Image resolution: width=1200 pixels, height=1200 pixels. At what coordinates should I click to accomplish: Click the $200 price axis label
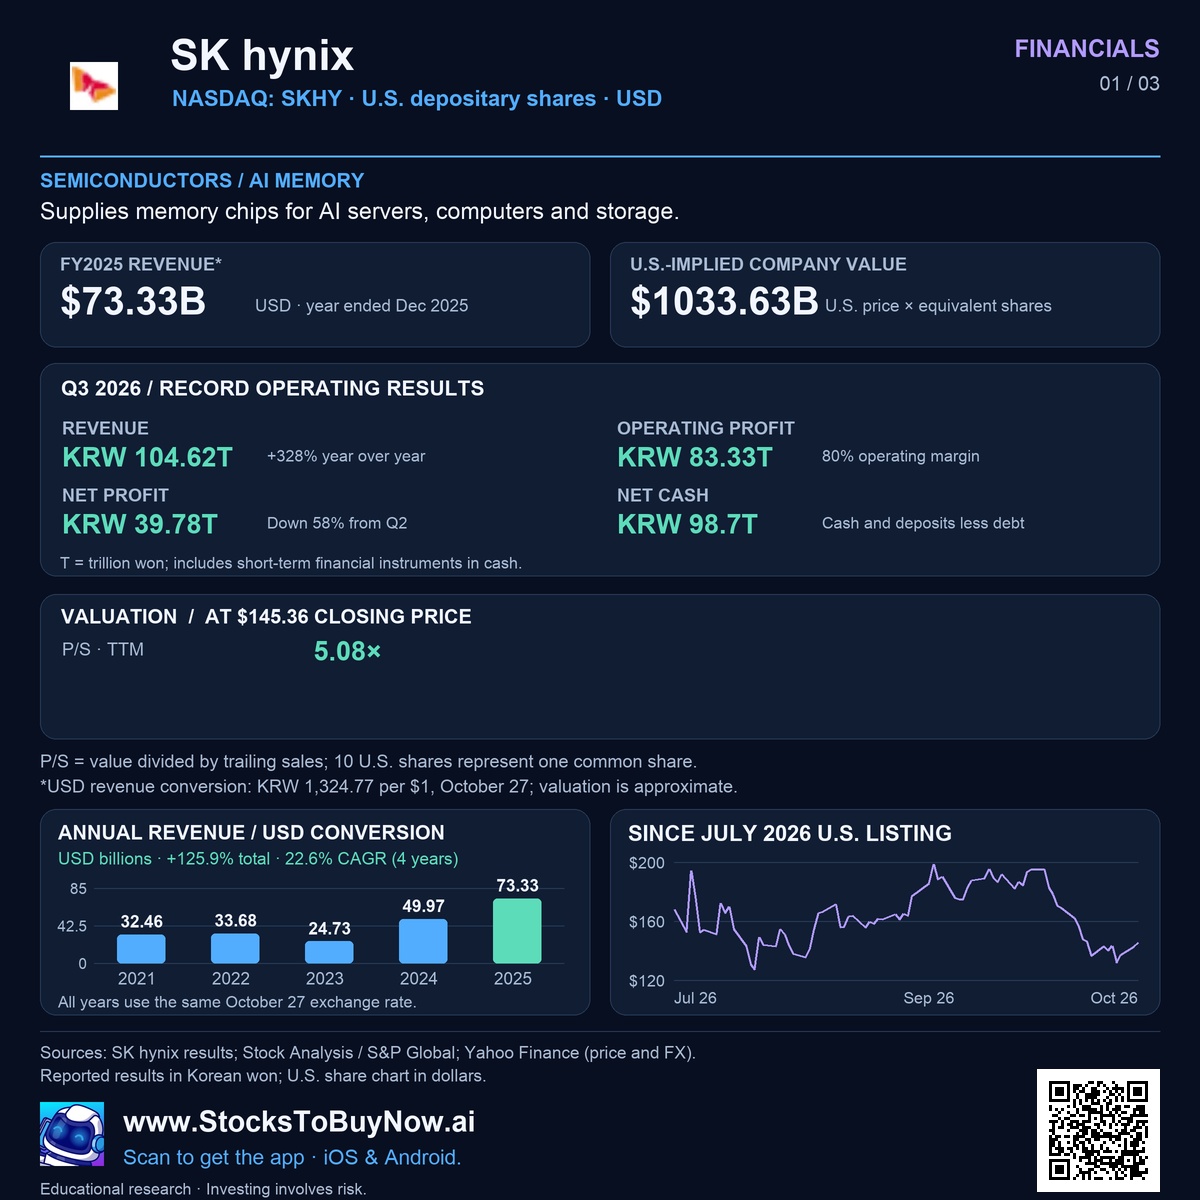click(646, 863)
